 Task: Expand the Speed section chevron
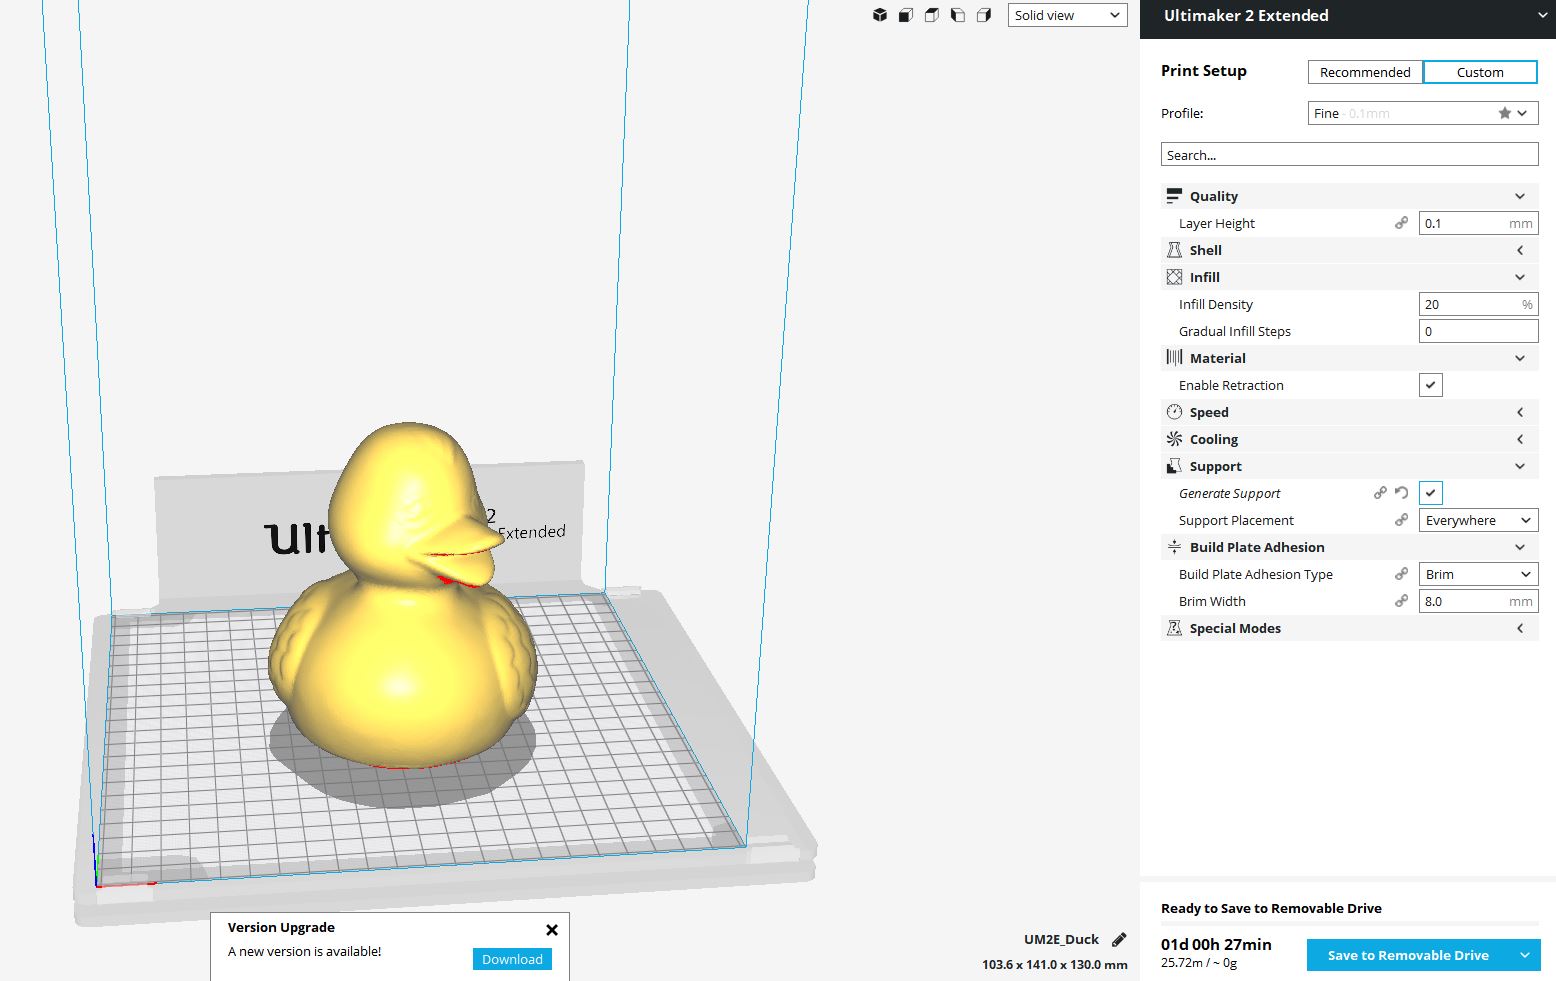pyautogui.click(x=1520, y=412)
